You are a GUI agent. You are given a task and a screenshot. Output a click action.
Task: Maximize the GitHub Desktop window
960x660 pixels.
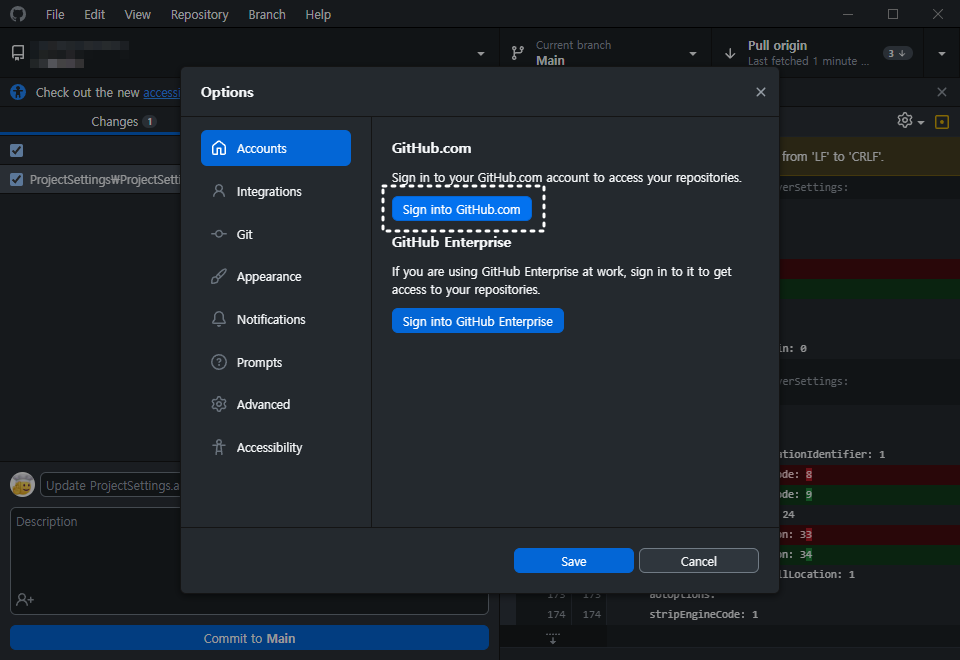(x=893, y=14)
